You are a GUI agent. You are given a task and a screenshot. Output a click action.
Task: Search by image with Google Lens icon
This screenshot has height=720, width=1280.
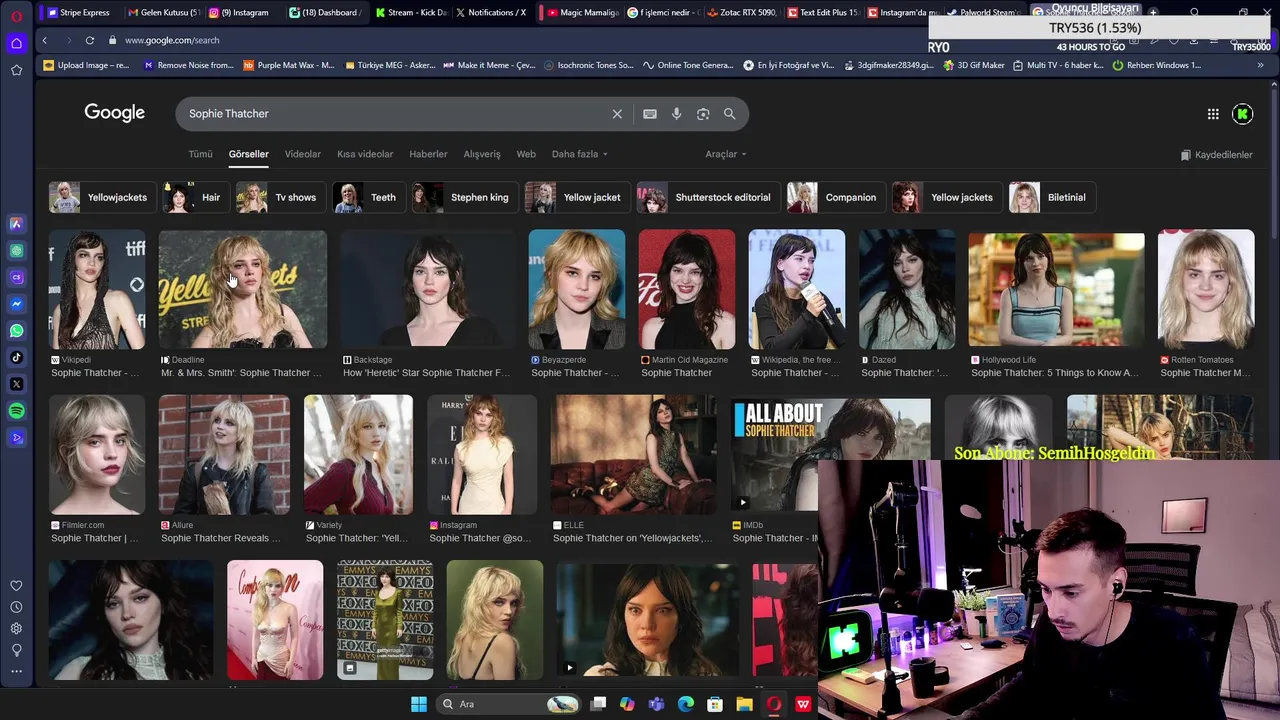703,114
